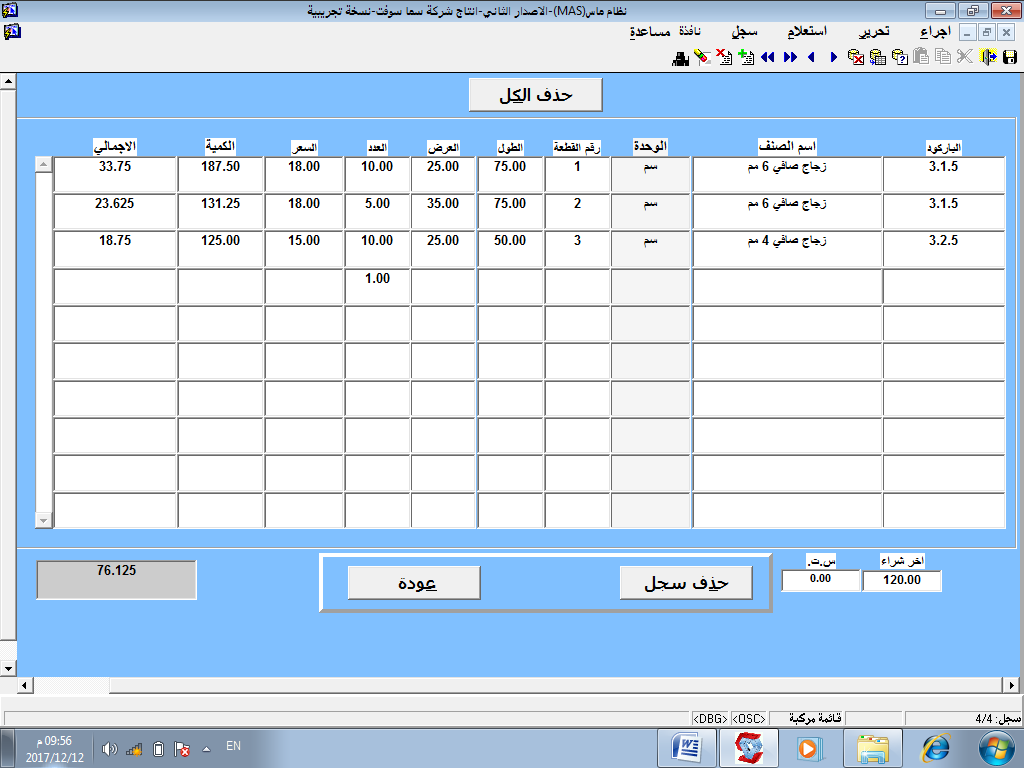
Task: Click the price cell 15.00 in third row
Action: point(304,241)
